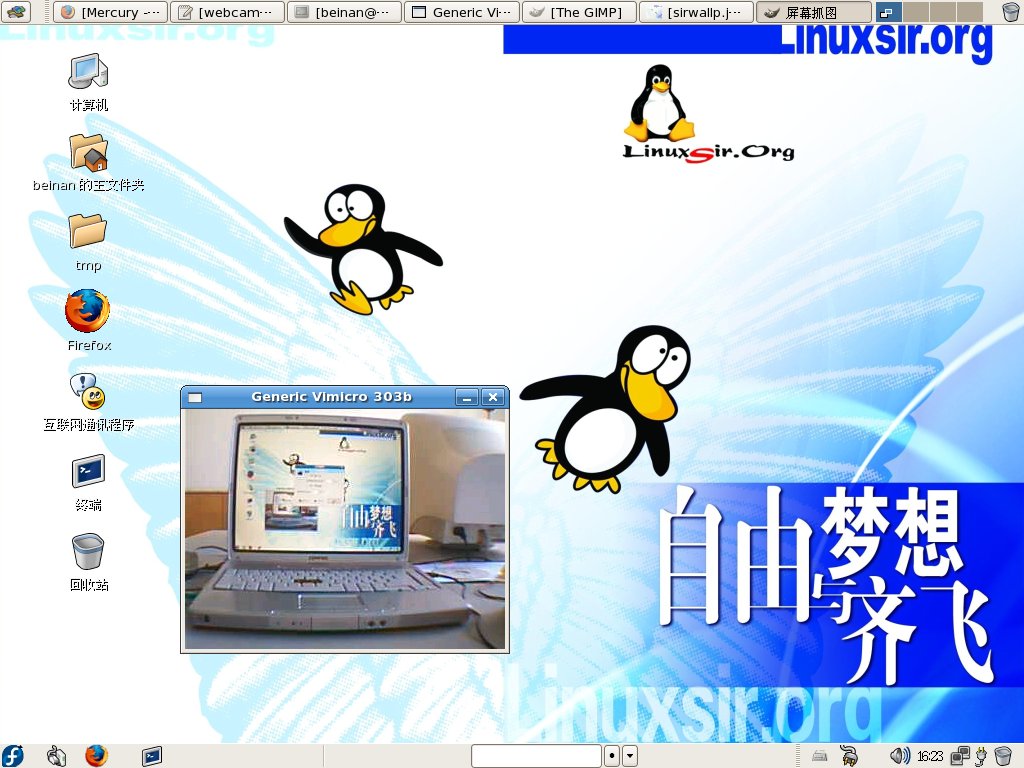Open the Fedora main menu on the bottom panel

tap(12, 756)
